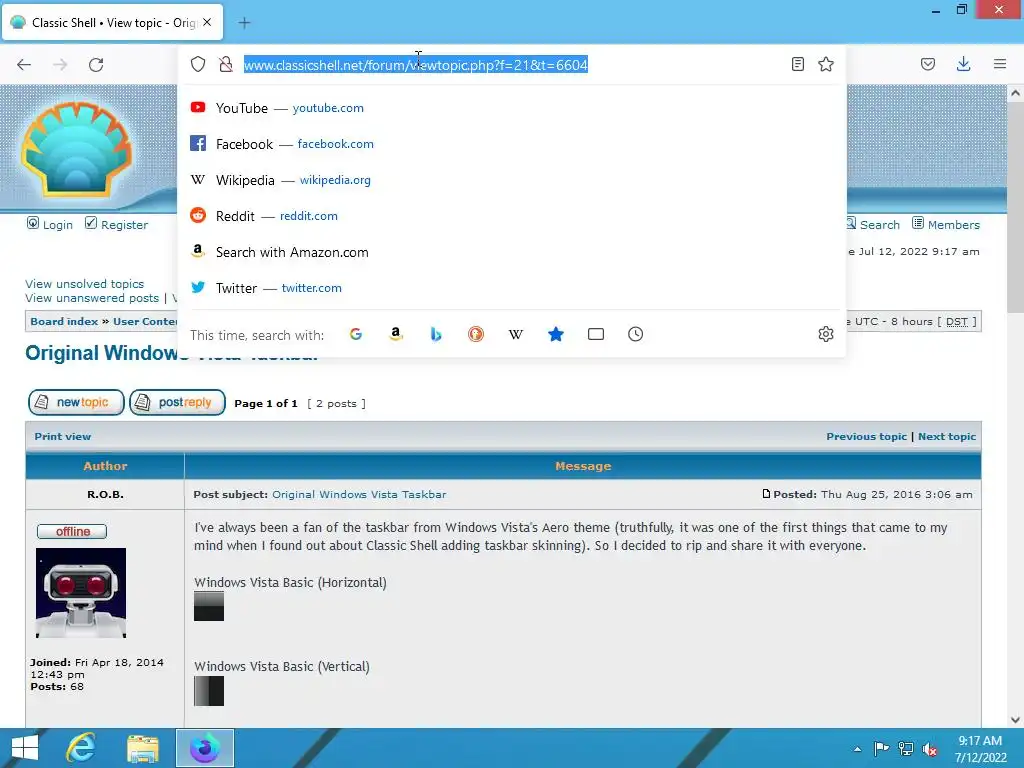Open Windows Vista Basic Horizontal thumbnail
This screenshot has width=1024, height=768.
(209, 607)
